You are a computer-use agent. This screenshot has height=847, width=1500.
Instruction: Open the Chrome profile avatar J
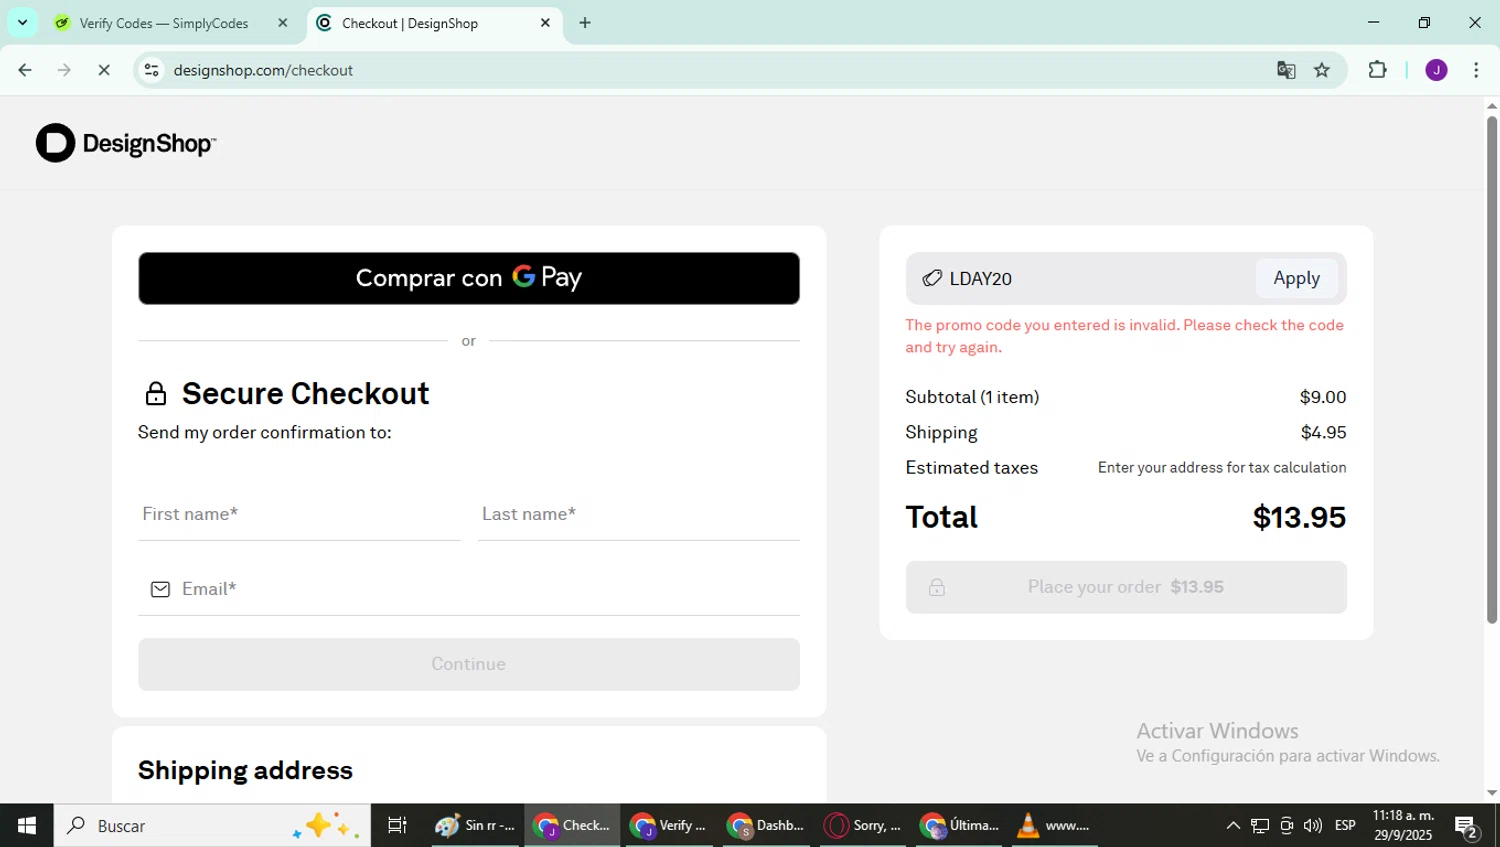(x=1436, y=70)
